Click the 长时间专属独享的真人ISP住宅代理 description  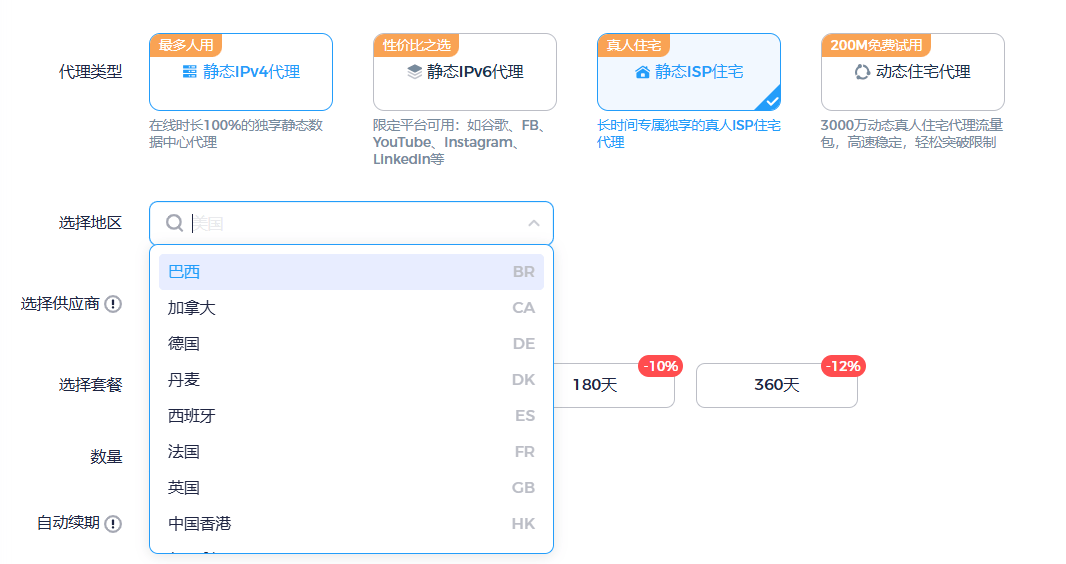pos(689,134)
